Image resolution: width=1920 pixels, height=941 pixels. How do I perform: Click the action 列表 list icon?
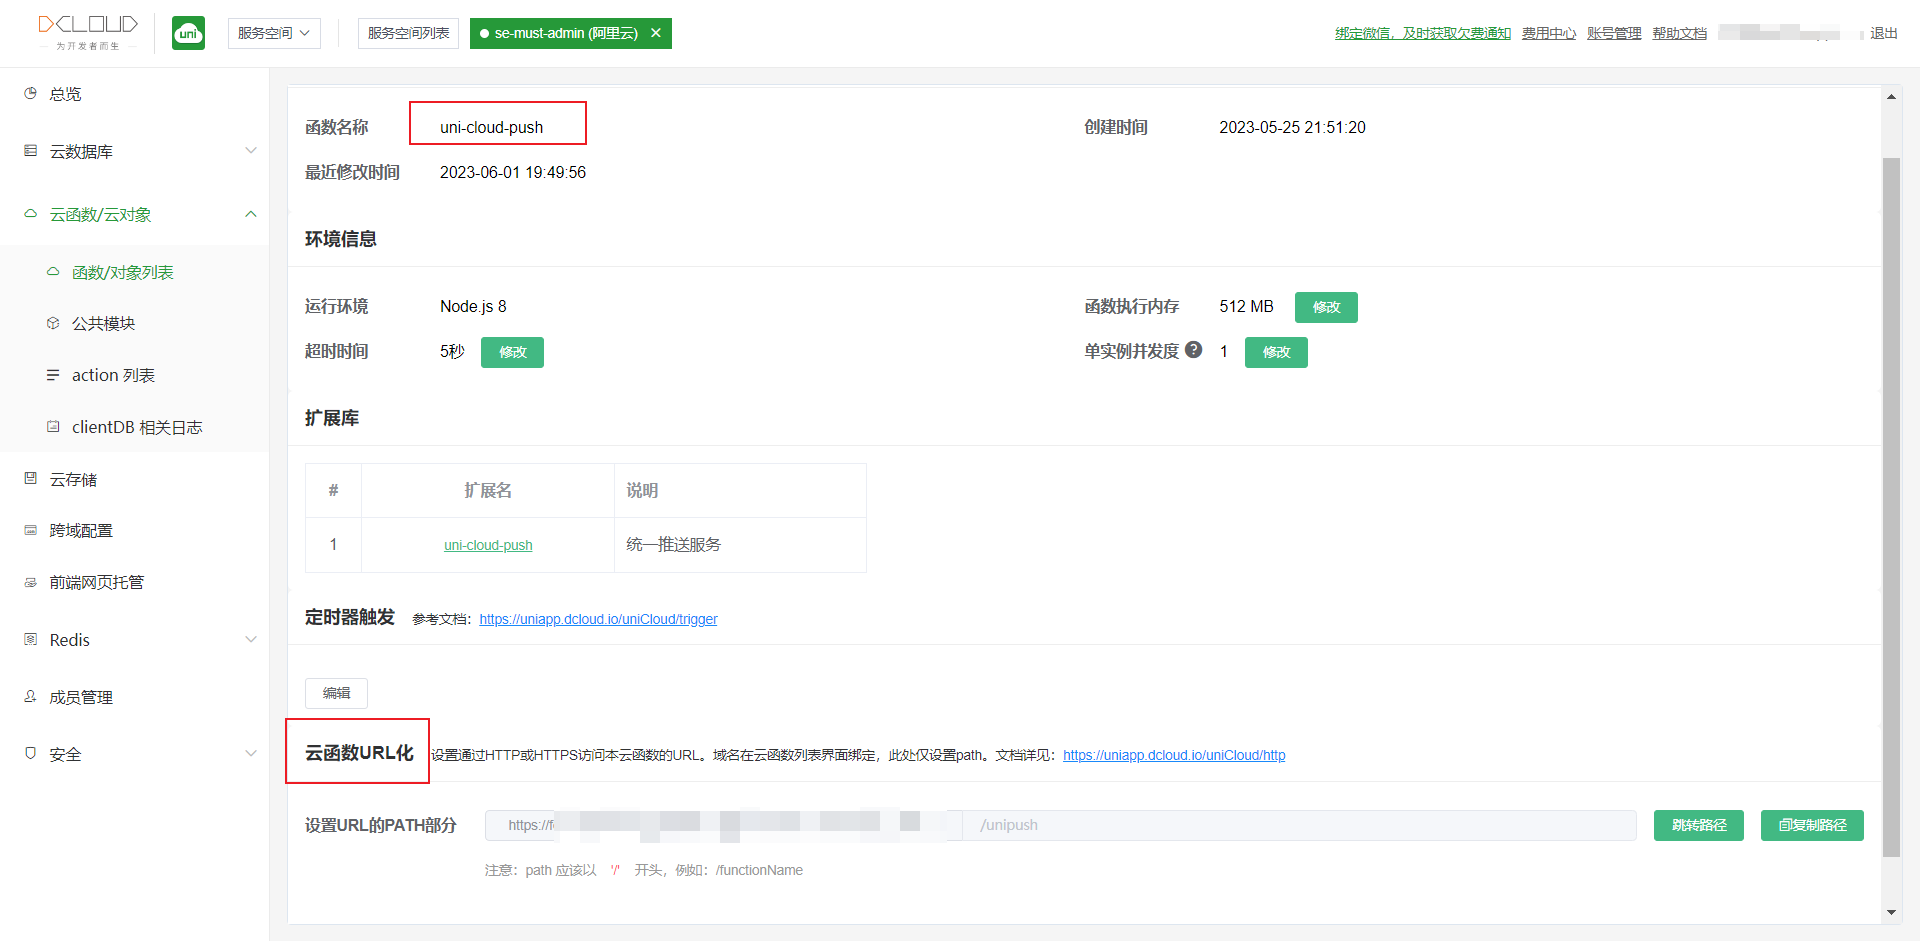(x=53, y=375)
